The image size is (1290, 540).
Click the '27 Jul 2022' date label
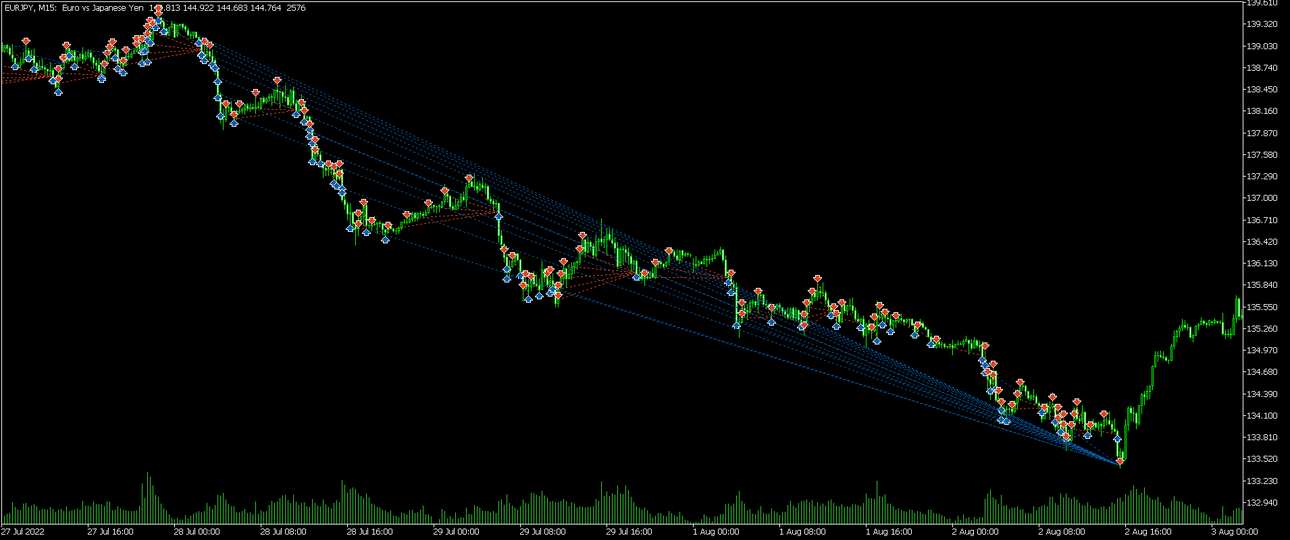click(x=23, y=532)
